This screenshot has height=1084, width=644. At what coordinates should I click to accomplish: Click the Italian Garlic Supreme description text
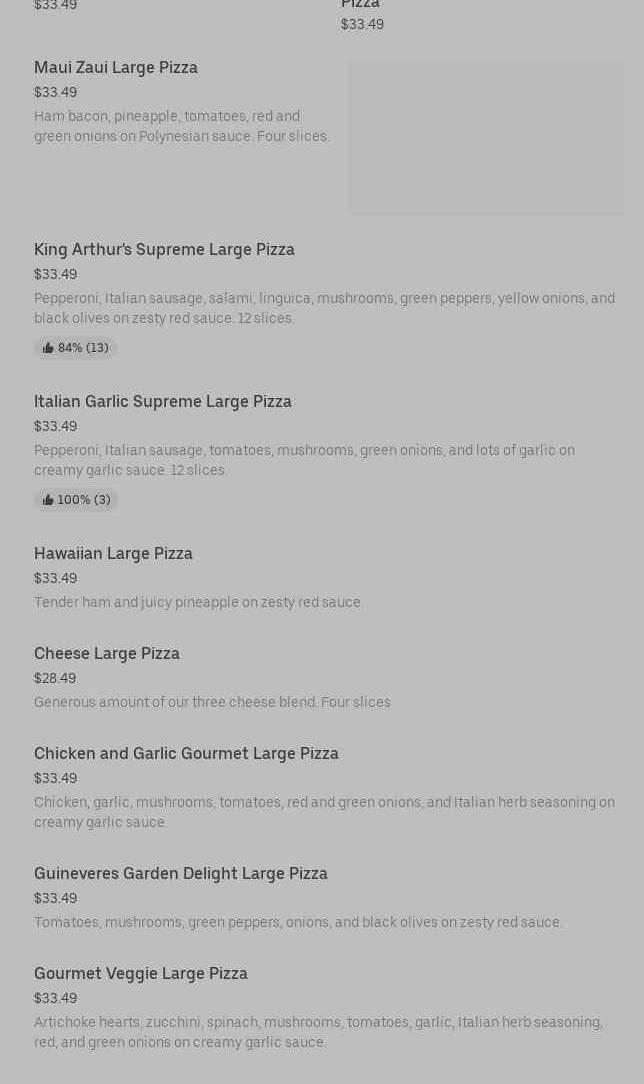click(x=304, y=460)
